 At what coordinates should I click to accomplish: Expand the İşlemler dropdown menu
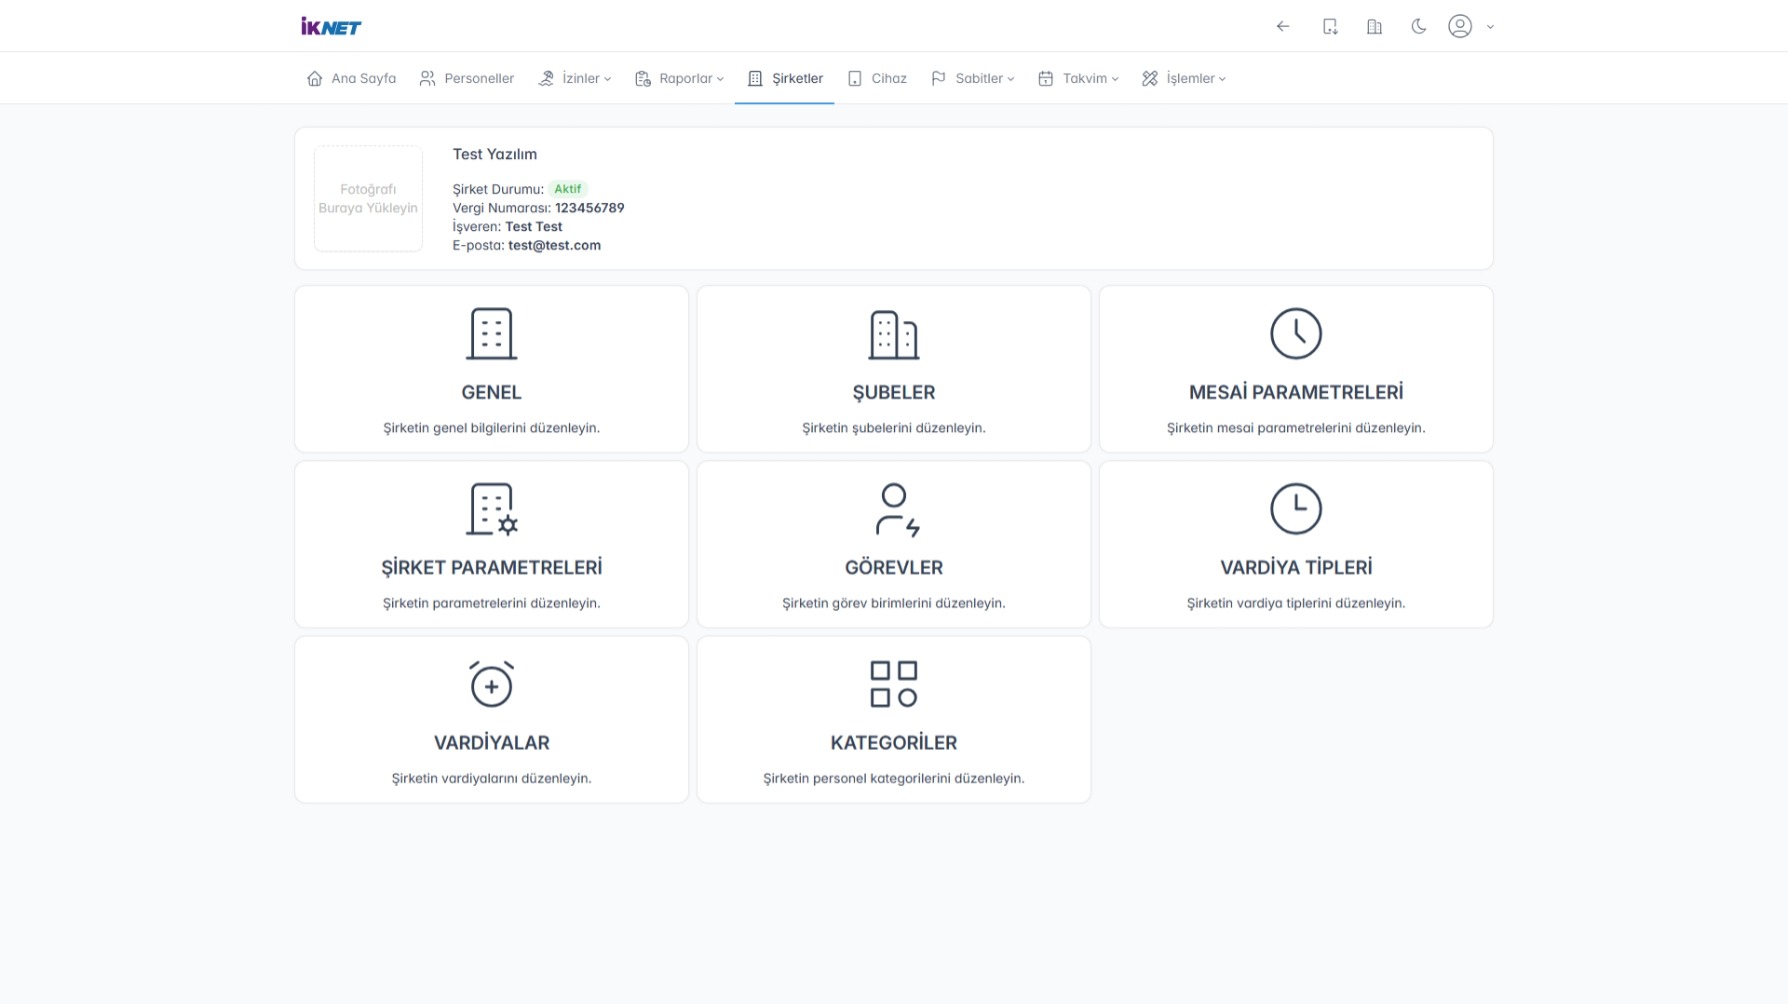(x=1184, y=78)
